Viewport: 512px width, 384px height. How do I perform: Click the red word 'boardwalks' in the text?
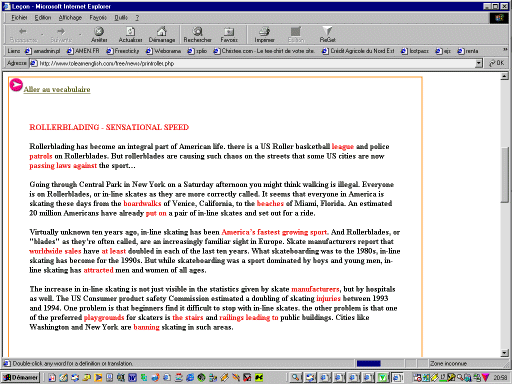pos(142,203)
